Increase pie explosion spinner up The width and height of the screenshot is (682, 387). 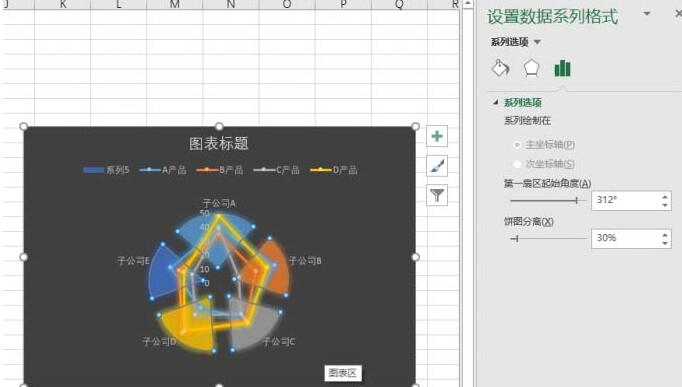pos(665,234)
